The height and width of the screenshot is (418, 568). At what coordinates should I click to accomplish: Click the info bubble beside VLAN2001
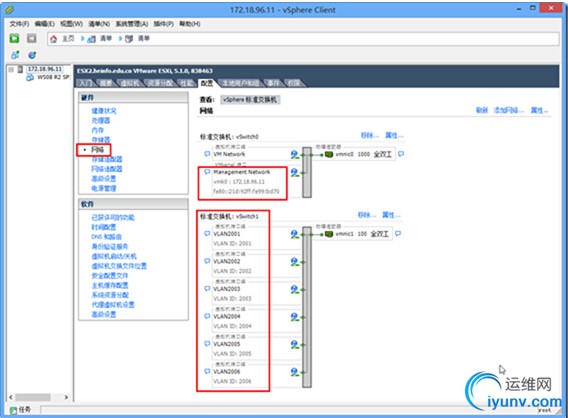207,234
